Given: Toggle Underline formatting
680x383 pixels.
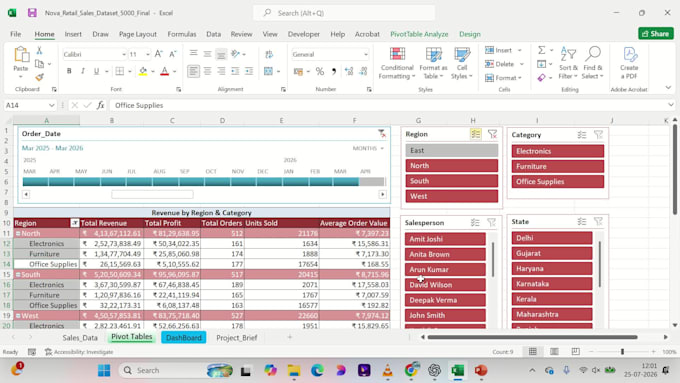Looking at the screenshot, I should click(96, 71).
